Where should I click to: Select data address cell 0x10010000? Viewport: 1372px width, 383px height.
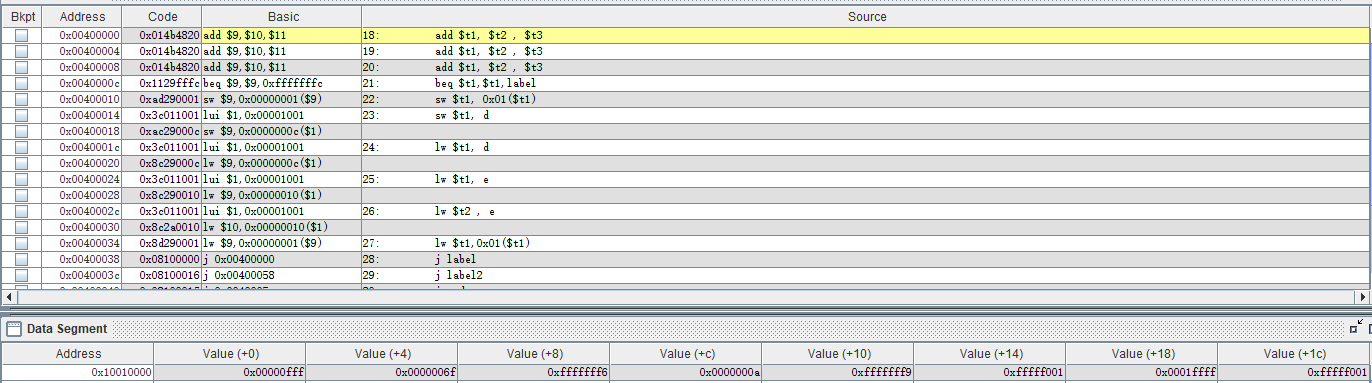78,372
